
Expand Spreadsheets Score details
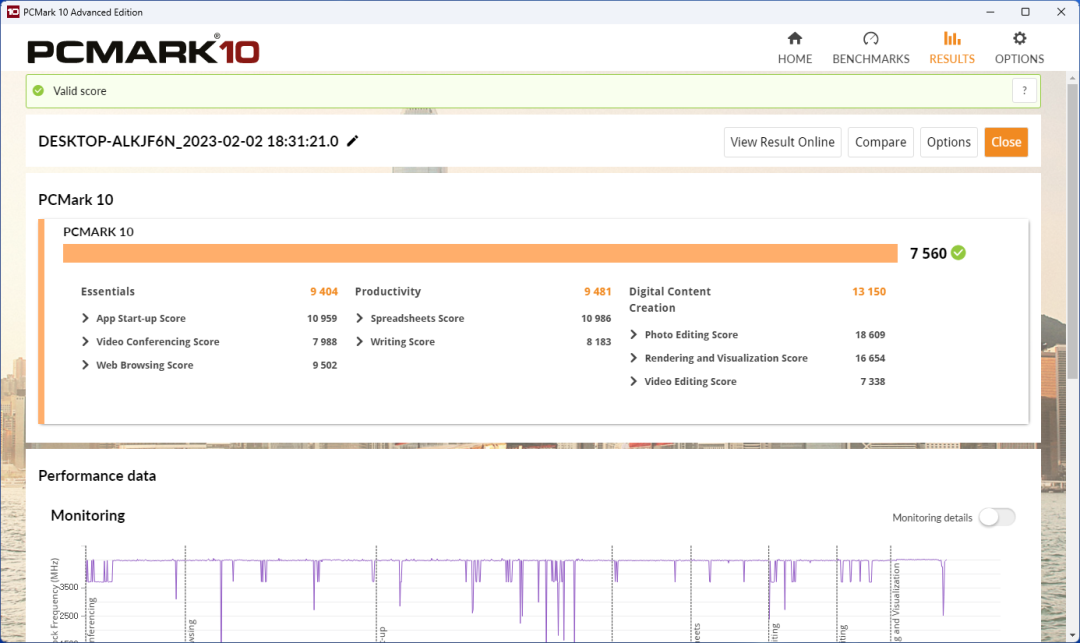tap(360, 318)
